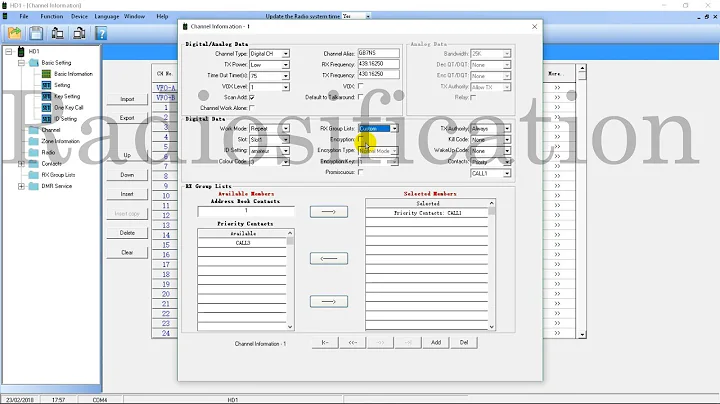This screenshot has width=720, height=404.
Task: Open the Channel Type dropdown
Action: click(x=286, y=54)
